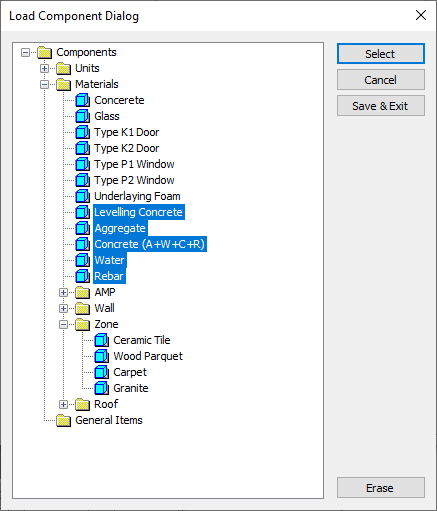Click the cube icon next to Glass
The image size is (437, 511).
pos(82,116)
